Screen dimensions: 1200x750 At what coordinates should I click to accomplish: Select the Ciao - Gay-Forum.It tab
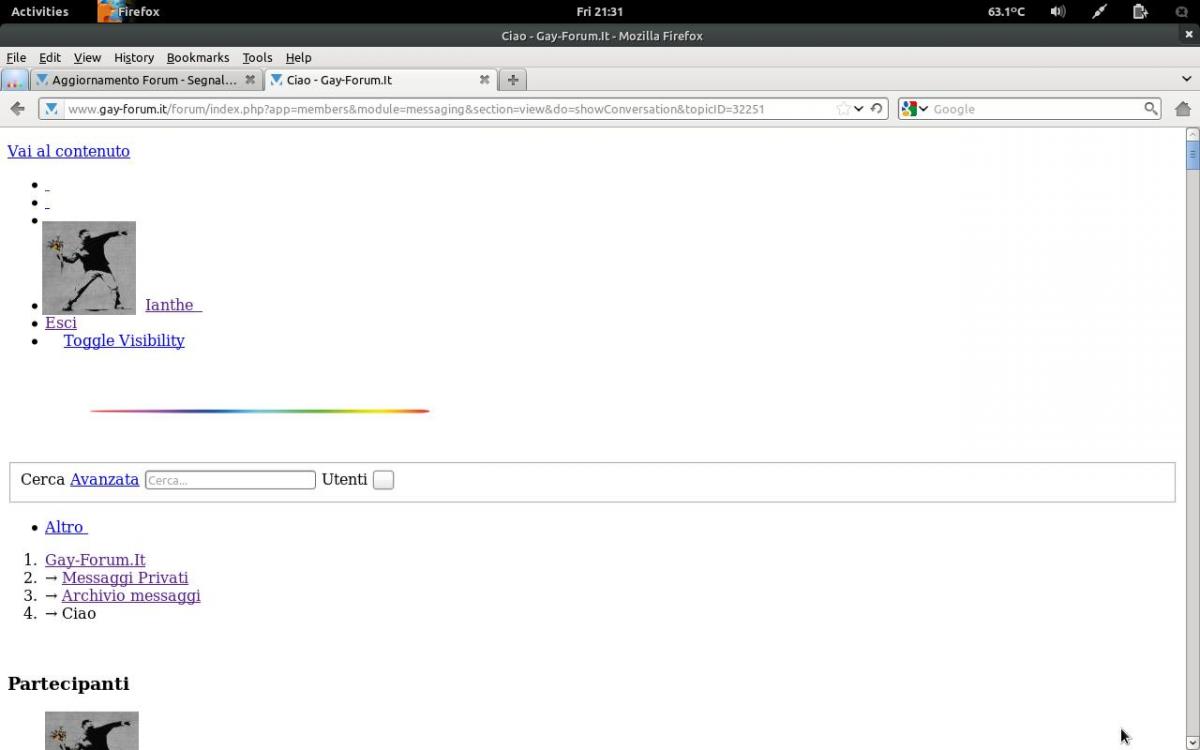tap(380, 80)
